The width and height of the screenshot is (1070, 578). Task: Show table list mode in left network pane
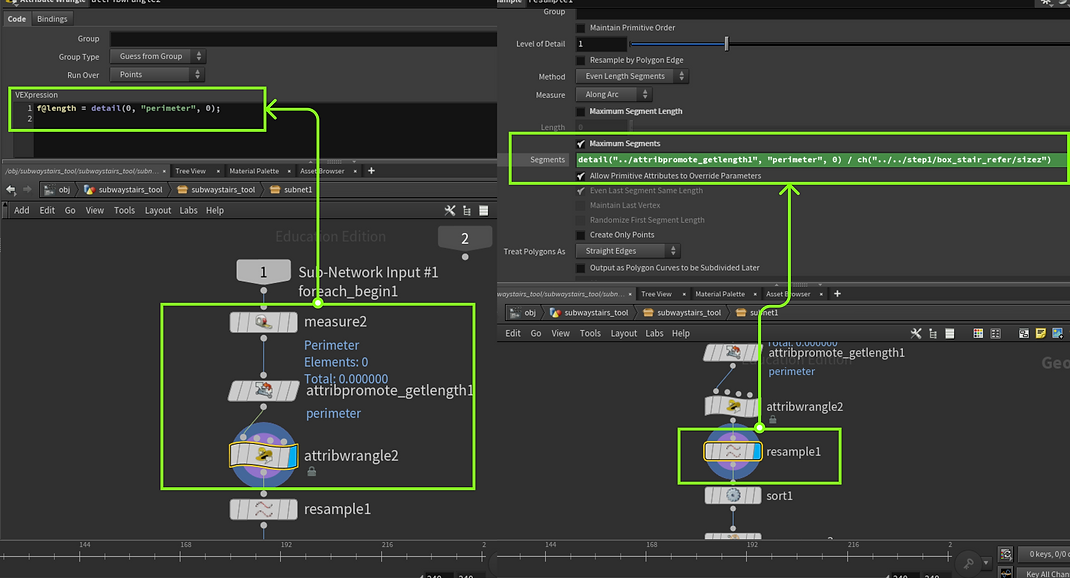(483, 211)
